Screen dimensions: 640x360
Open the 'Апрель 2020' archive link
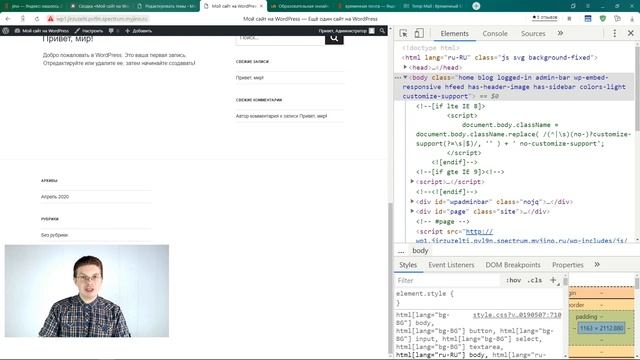[x=55, y=197]
